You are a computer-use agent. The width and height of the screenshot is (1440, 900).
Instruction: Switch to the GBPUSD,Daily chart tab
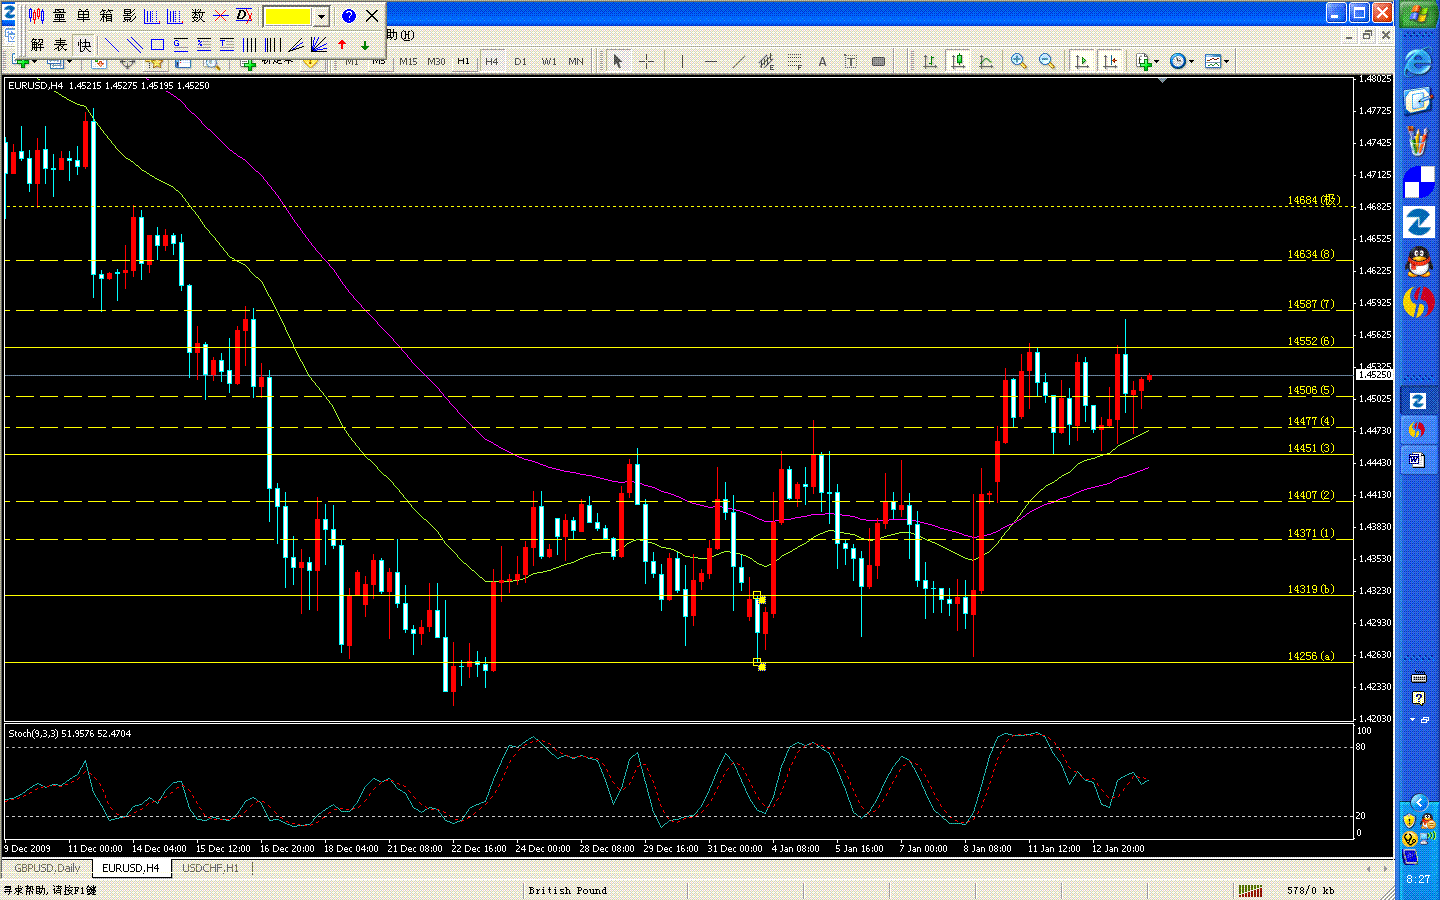click(x=47, y=868)
